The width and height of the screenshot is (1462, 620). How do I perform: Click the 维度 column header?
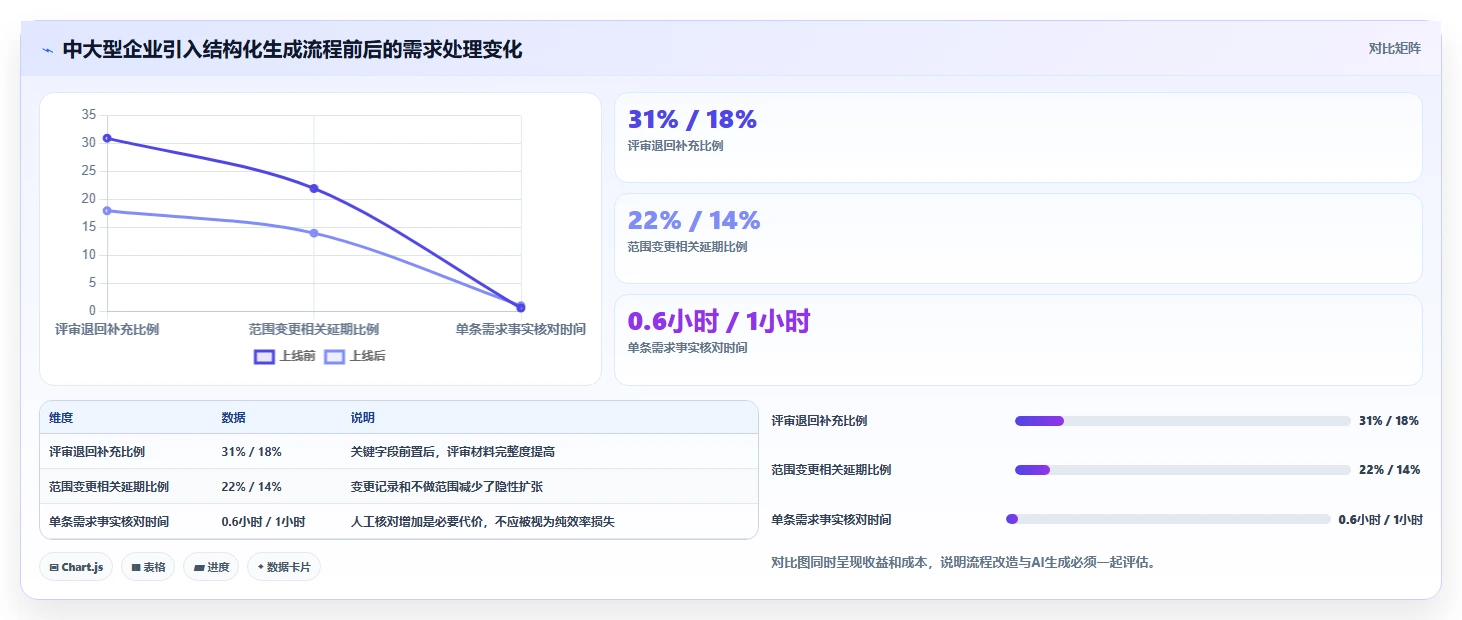point(61,418)
